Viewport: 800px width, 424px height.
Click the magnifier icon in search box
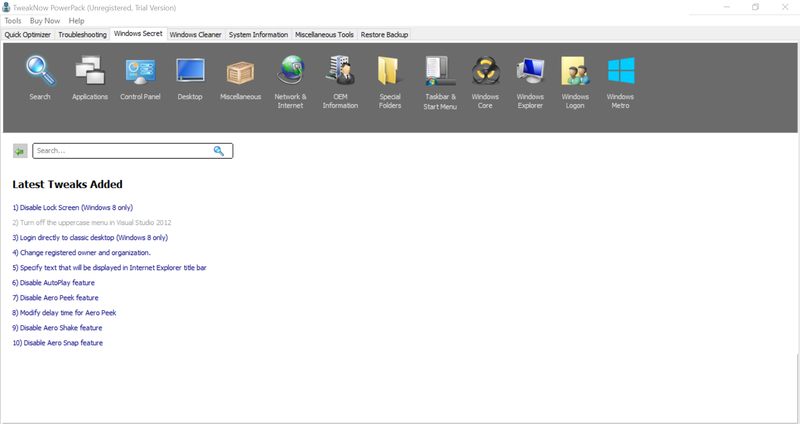click(x=219, y=151)
